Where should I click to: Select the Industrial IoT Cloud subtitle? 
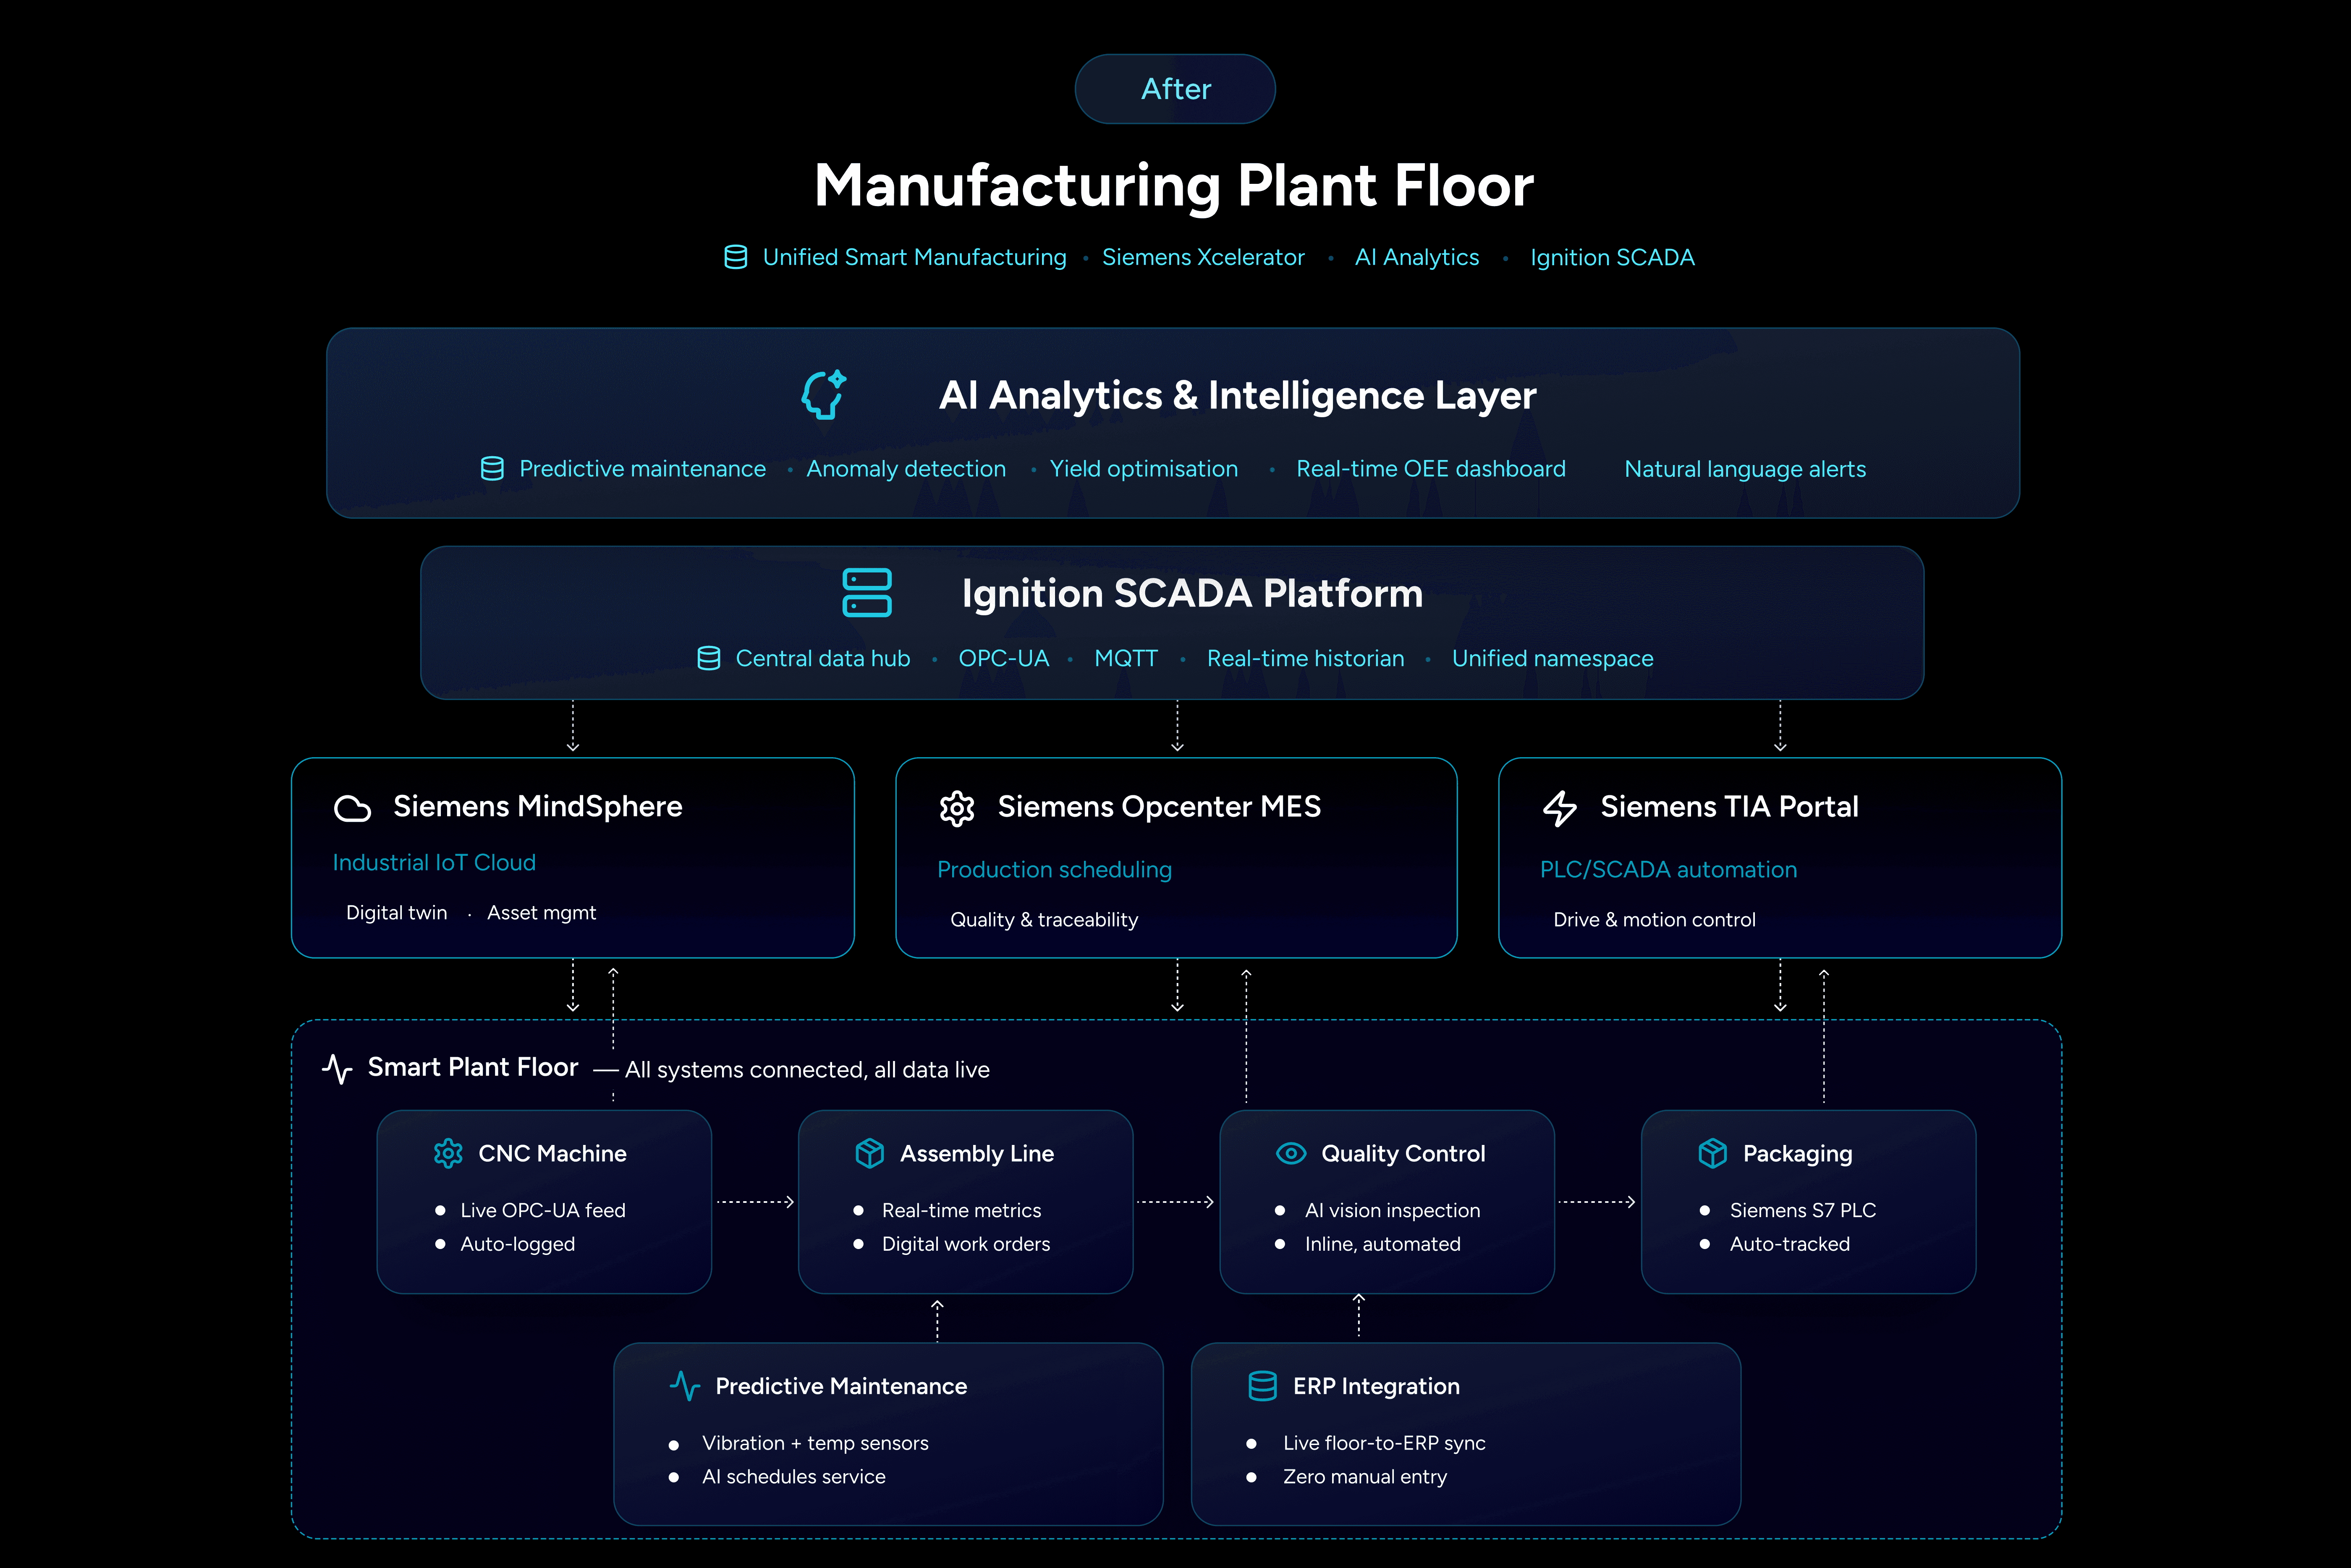(434, 862)
